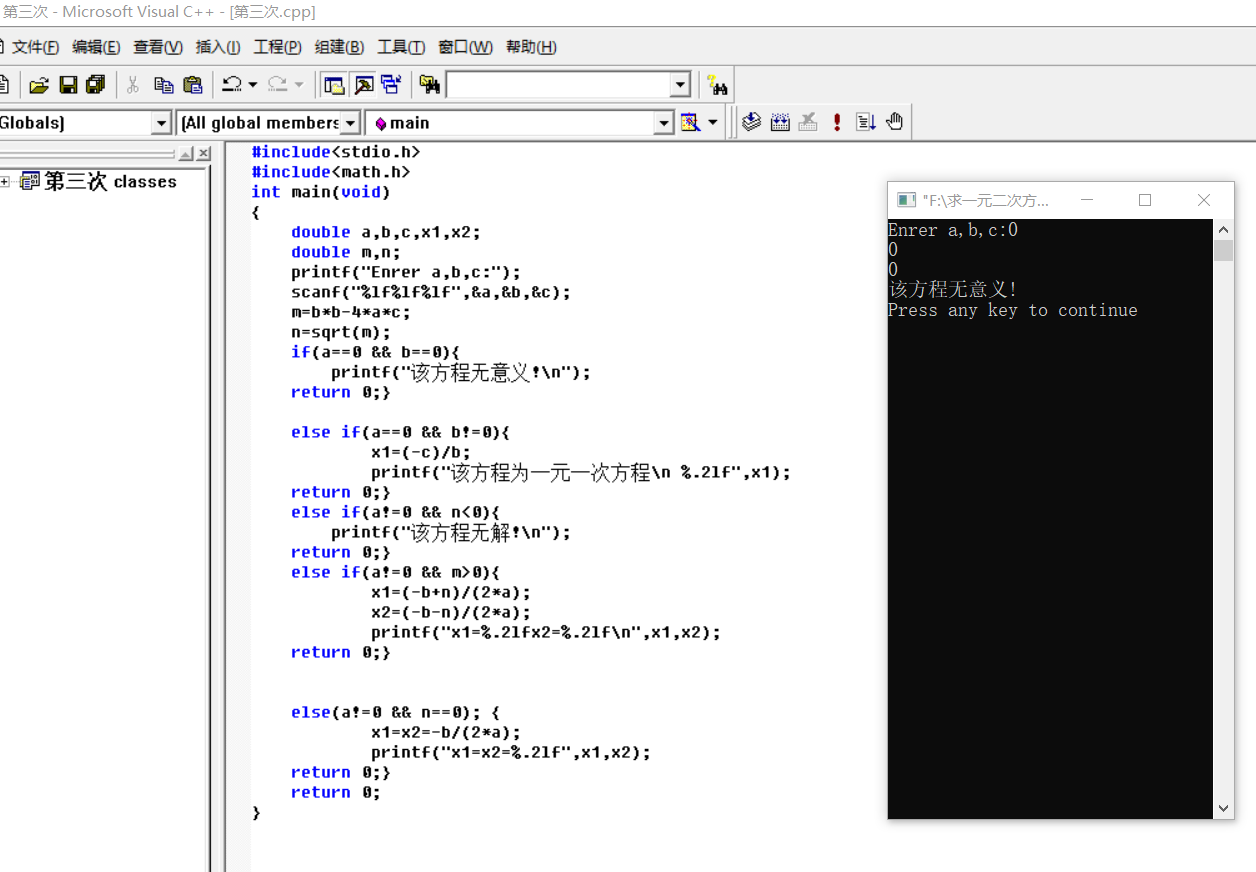Click the Copy toolbar icon
The height and width of the screenshot is (872, 1256).
pyautogui.click(x=163, y=85)
